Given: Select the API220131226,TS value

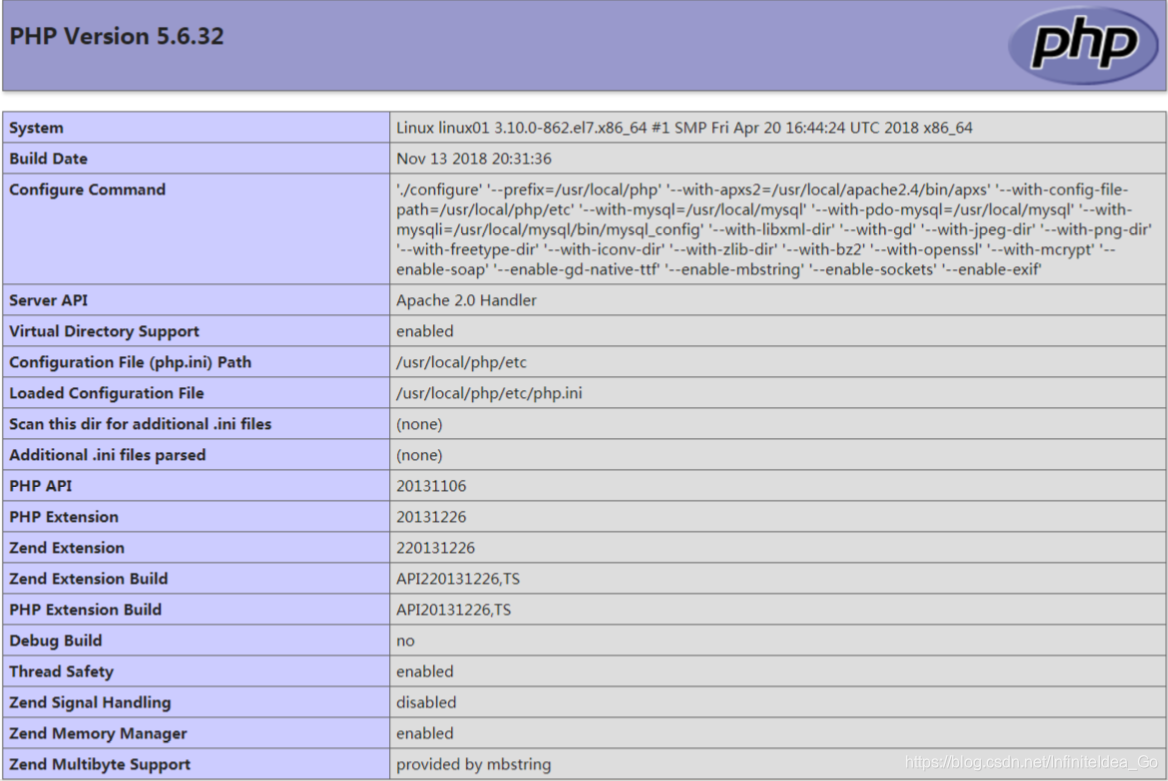Looking at the screenshot, I should [458, 579].
